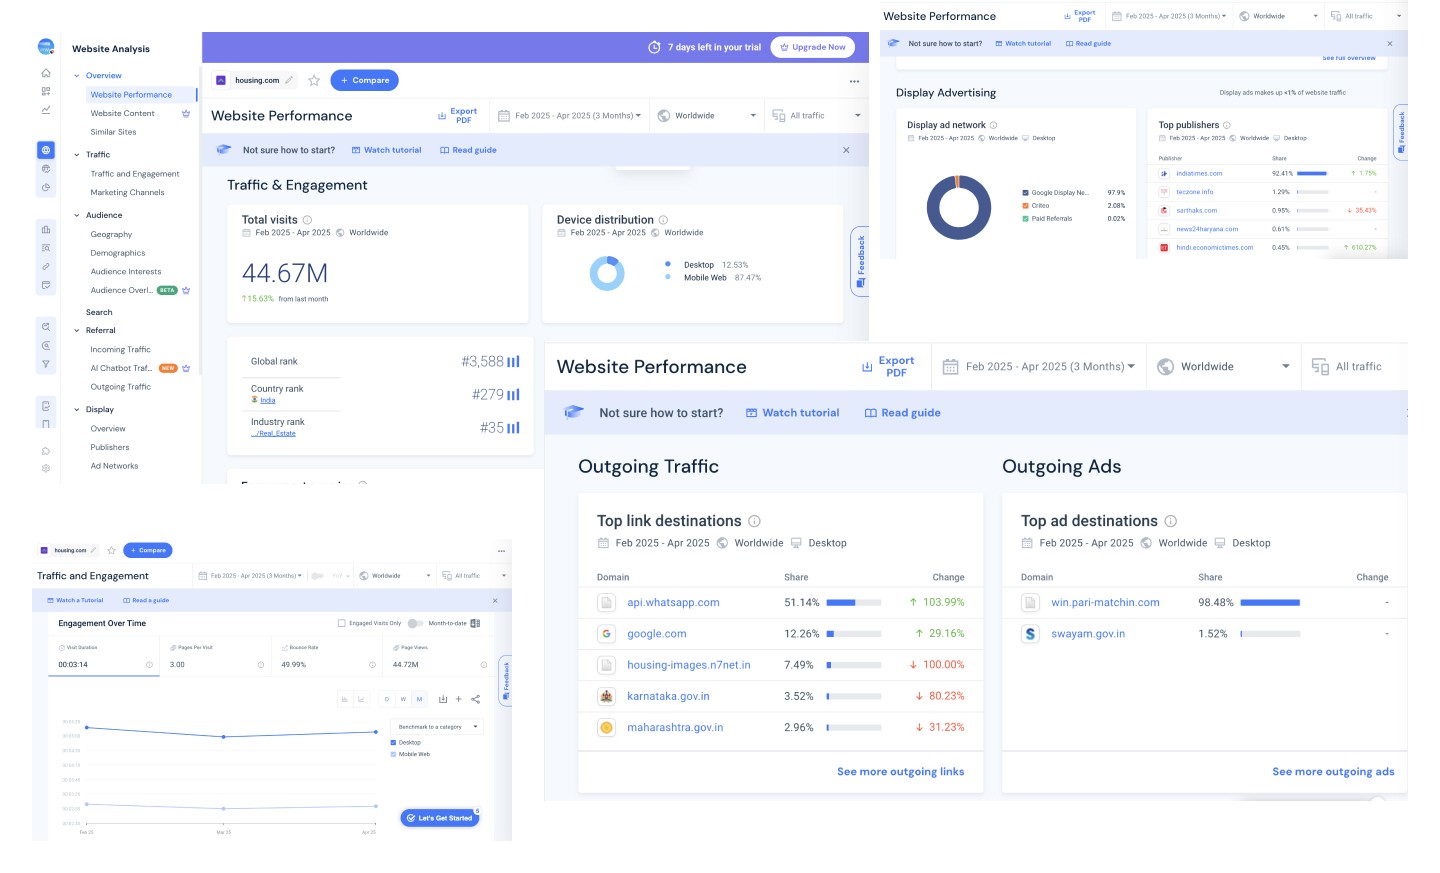Screen dimensions: 1440x873
Task: Click share icon above engagement chart
Action: (x=475, y=699)
